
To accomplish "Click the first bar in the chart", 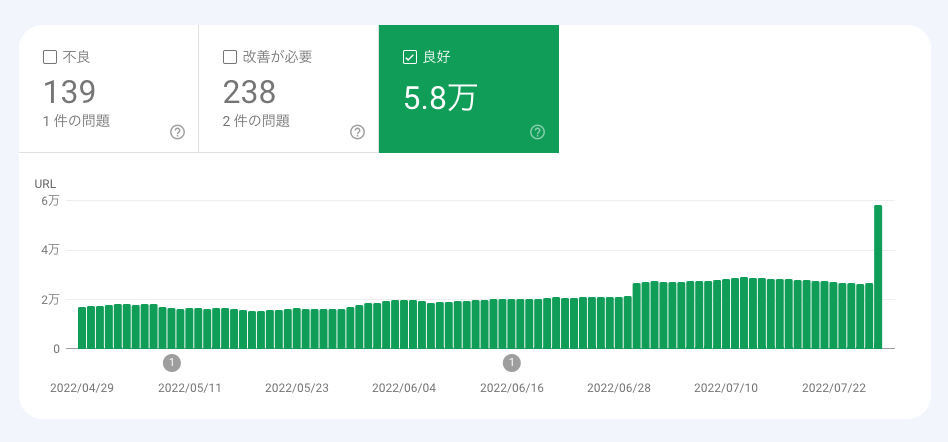I will [82, 328].
